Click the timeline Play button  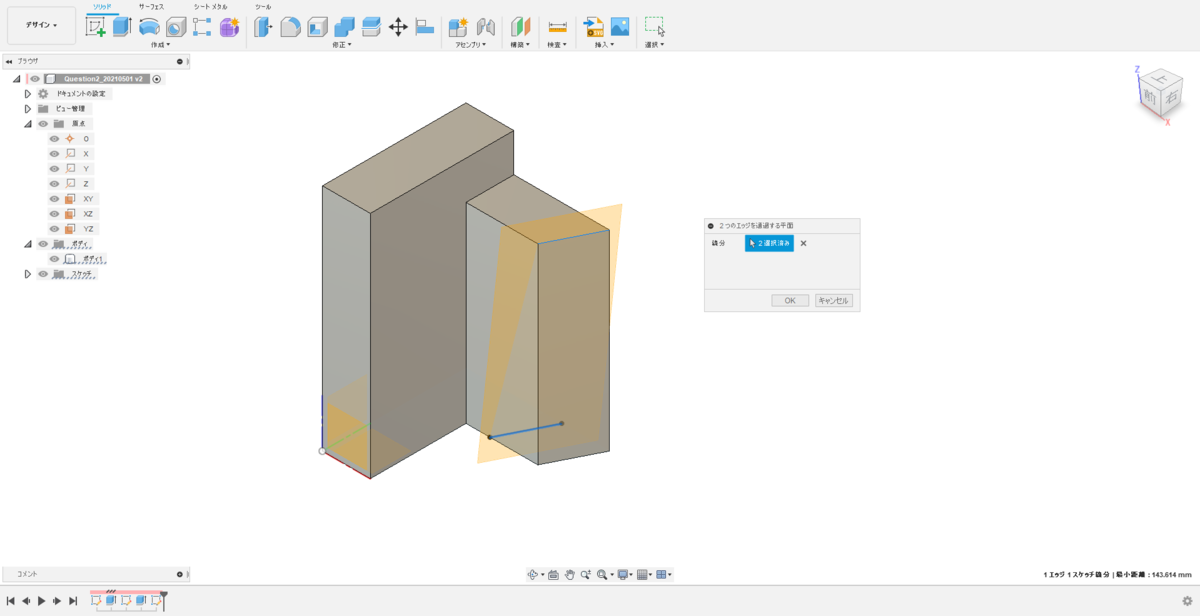[41, 601]
